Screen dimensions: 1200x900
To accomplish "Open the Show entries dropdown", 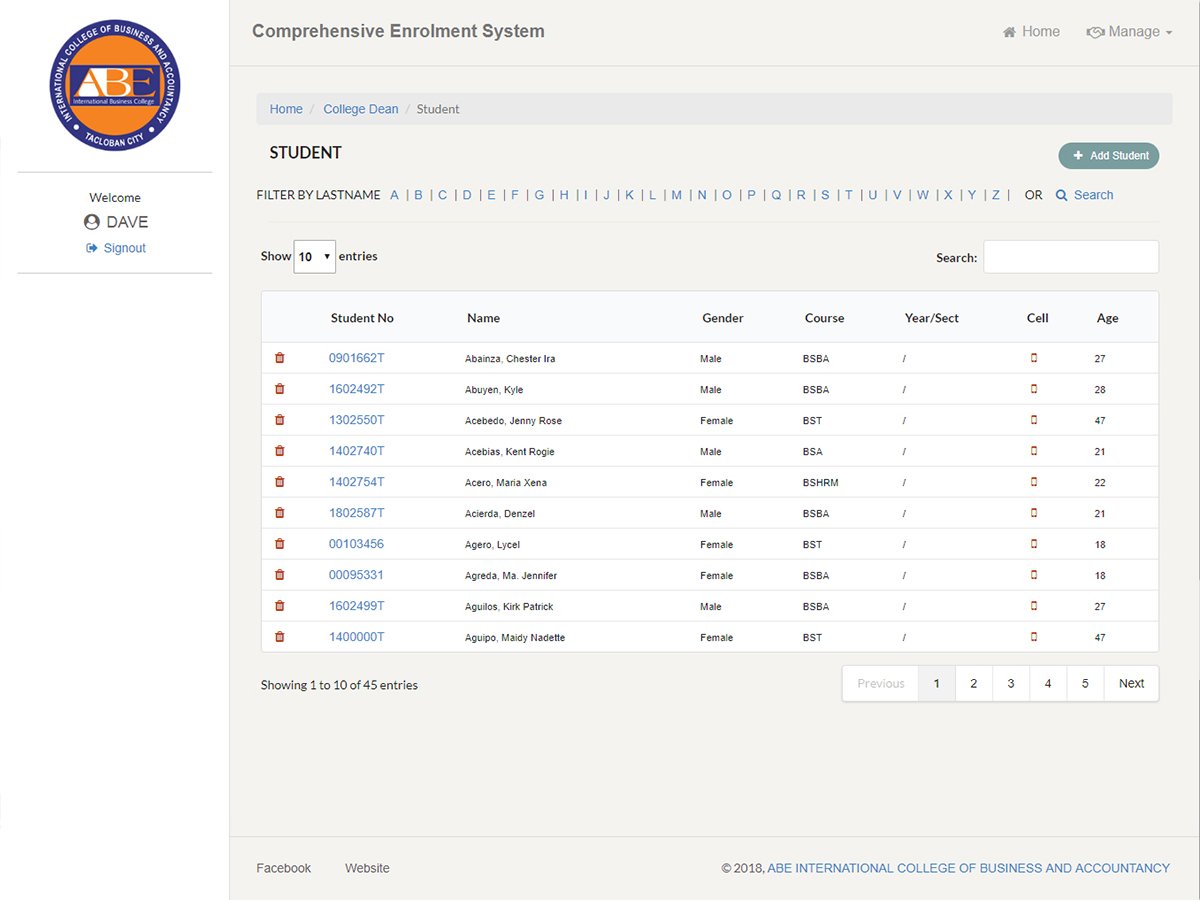I will [314, 257].
